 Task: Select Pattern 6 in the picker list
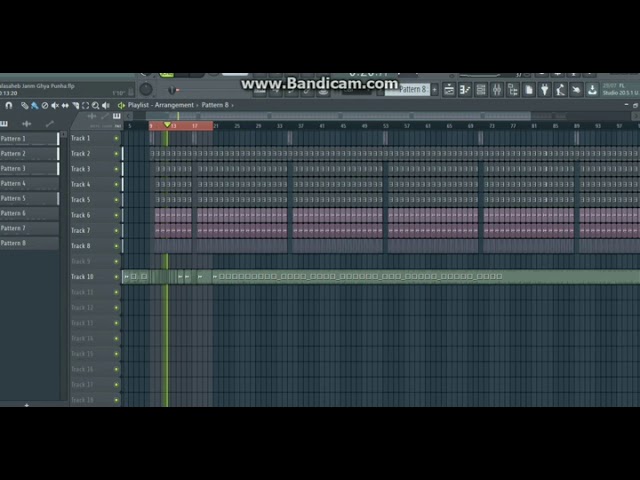pos(29,213)
